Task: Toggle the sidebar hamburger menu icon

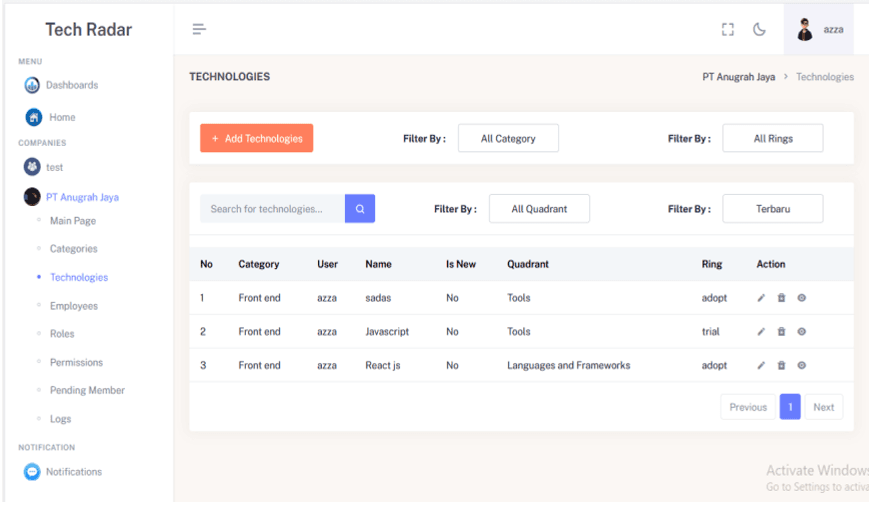Action: click(x=199, y=29)
